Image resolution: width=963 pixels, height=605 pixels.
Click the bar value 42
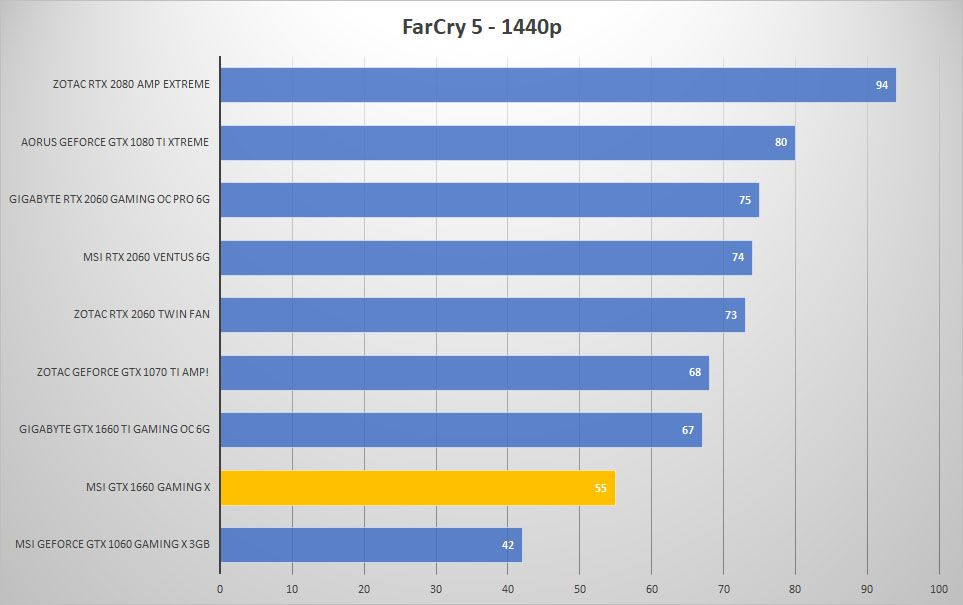tap(508, 545)
